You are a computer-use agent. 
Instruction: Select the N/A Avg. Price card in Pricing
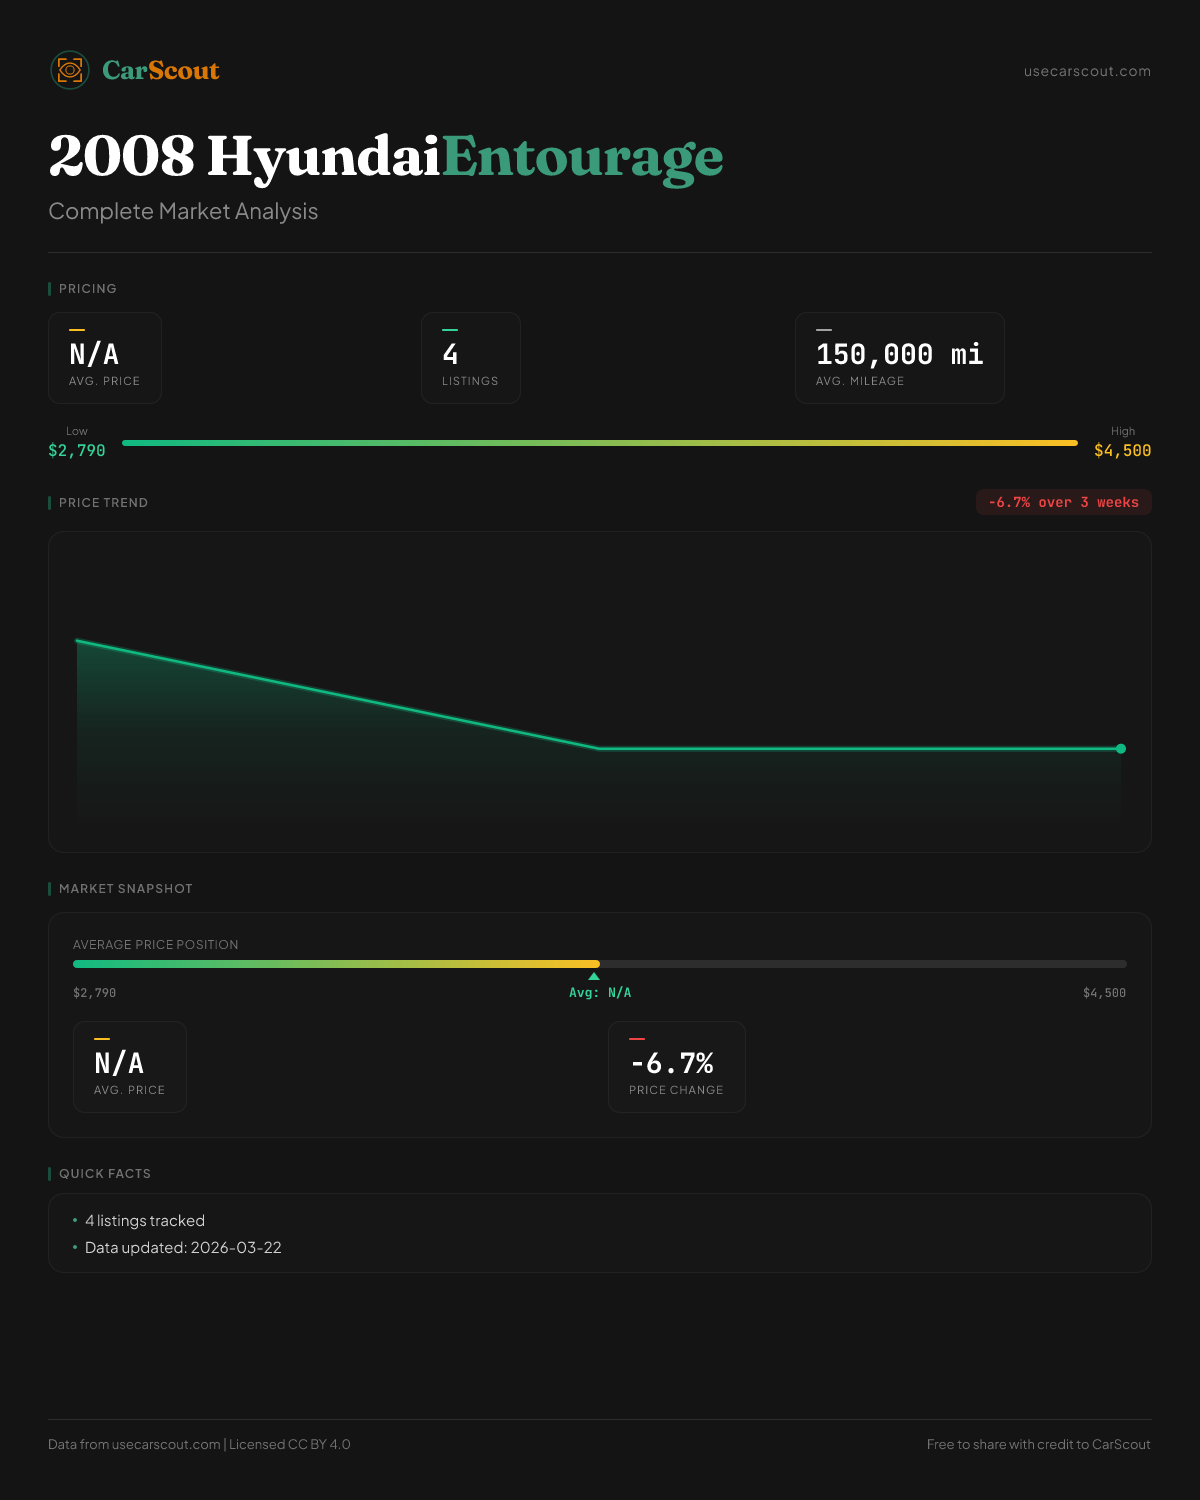point(105,358)
